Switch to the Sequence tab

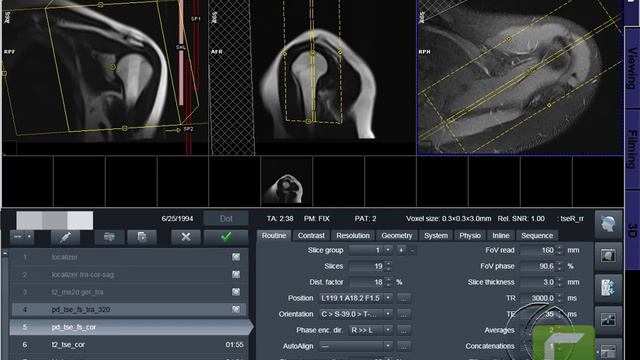tap(537, 236)
